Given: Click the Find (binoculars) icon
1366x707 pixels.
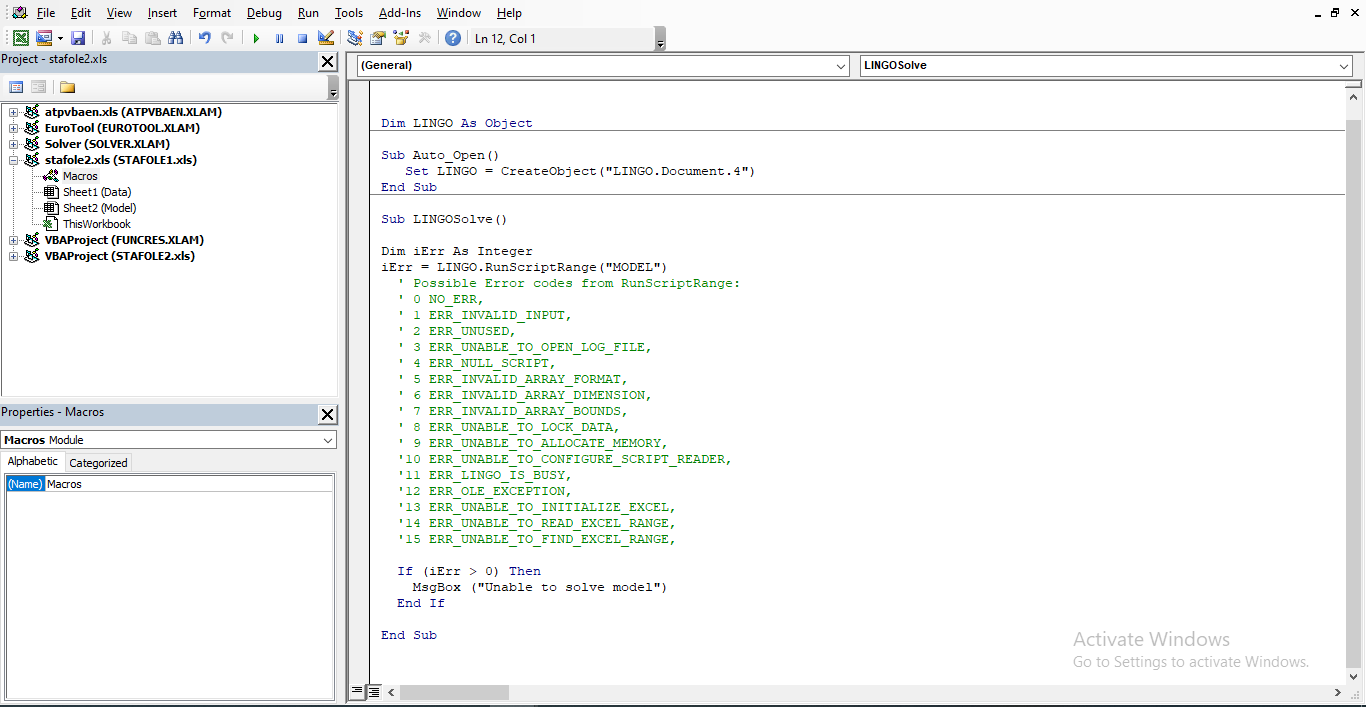Looking at the screenshot, I should pos(176,37).
